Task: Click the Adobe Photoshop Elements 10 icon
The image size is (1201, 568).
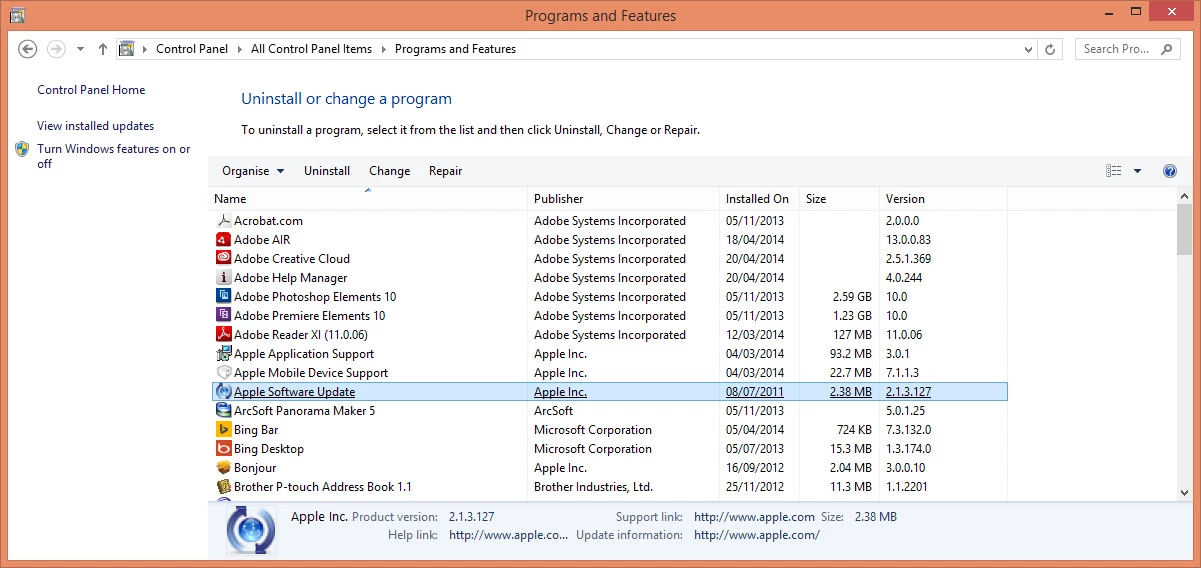Action: pyautogui.click(x=224, y=297)
